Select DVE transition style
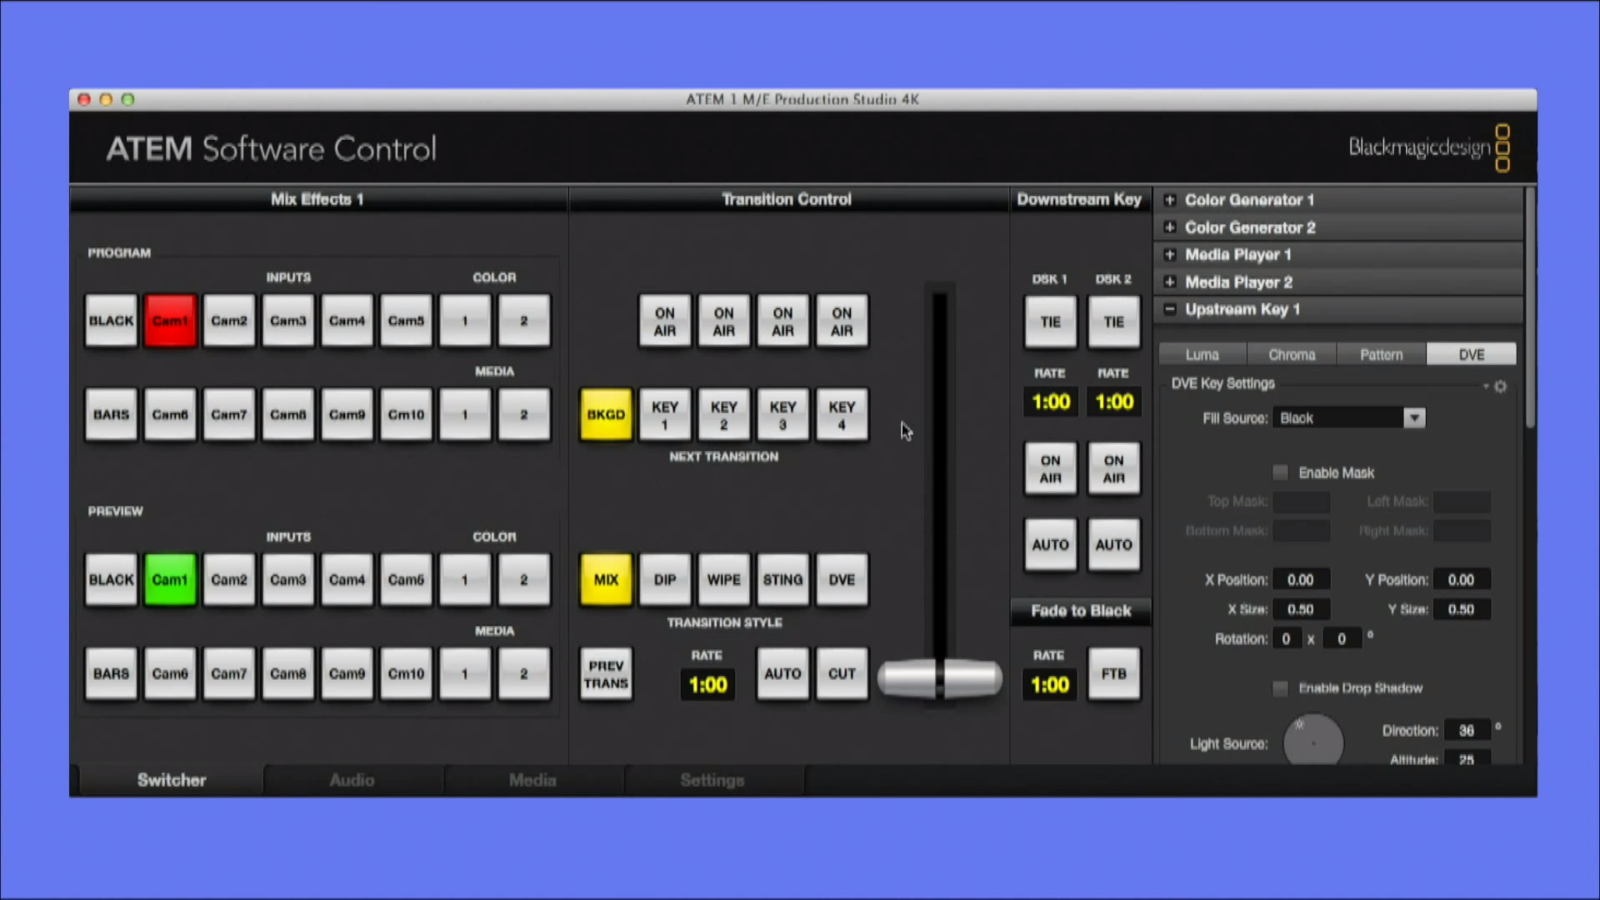1600x900 pixels. pos(842,580)
